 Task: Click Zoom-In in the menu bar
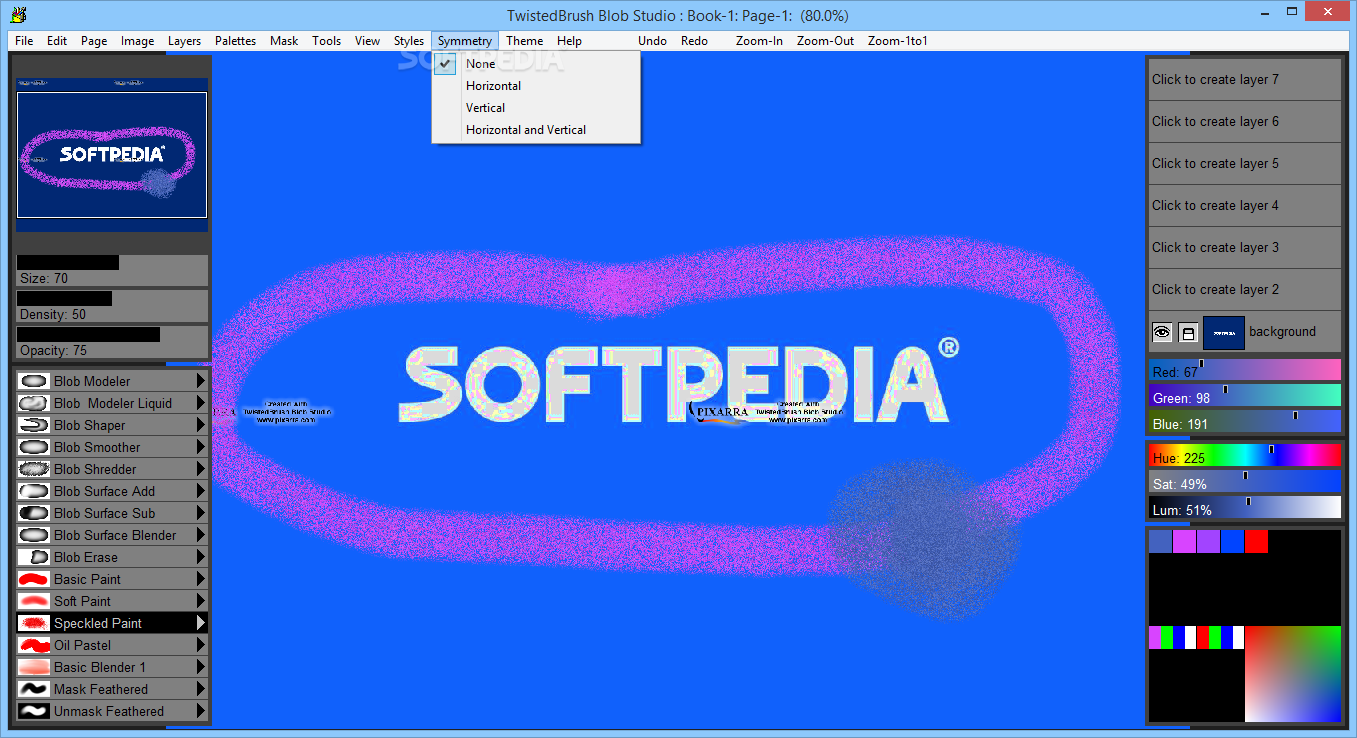pos(759,41)
